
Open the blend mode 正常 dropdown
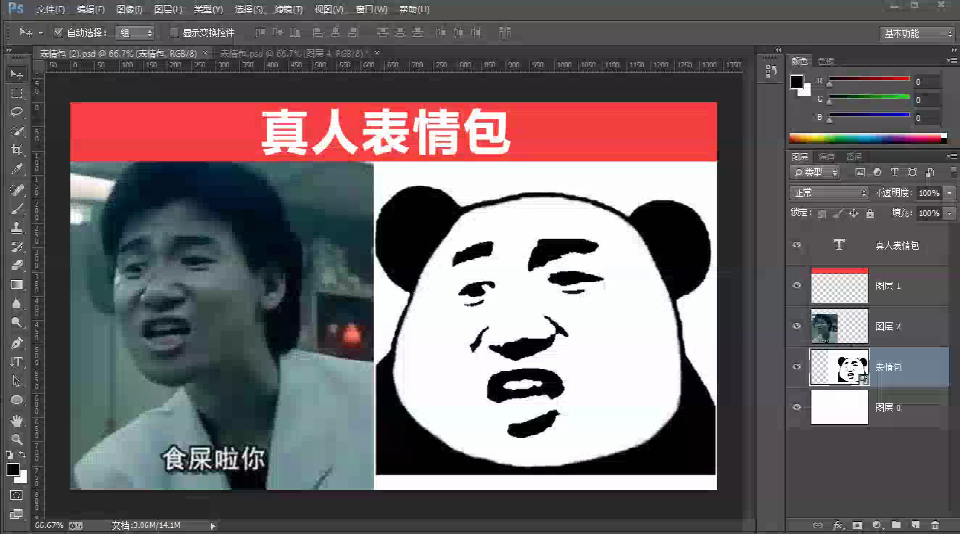[829, 193]
